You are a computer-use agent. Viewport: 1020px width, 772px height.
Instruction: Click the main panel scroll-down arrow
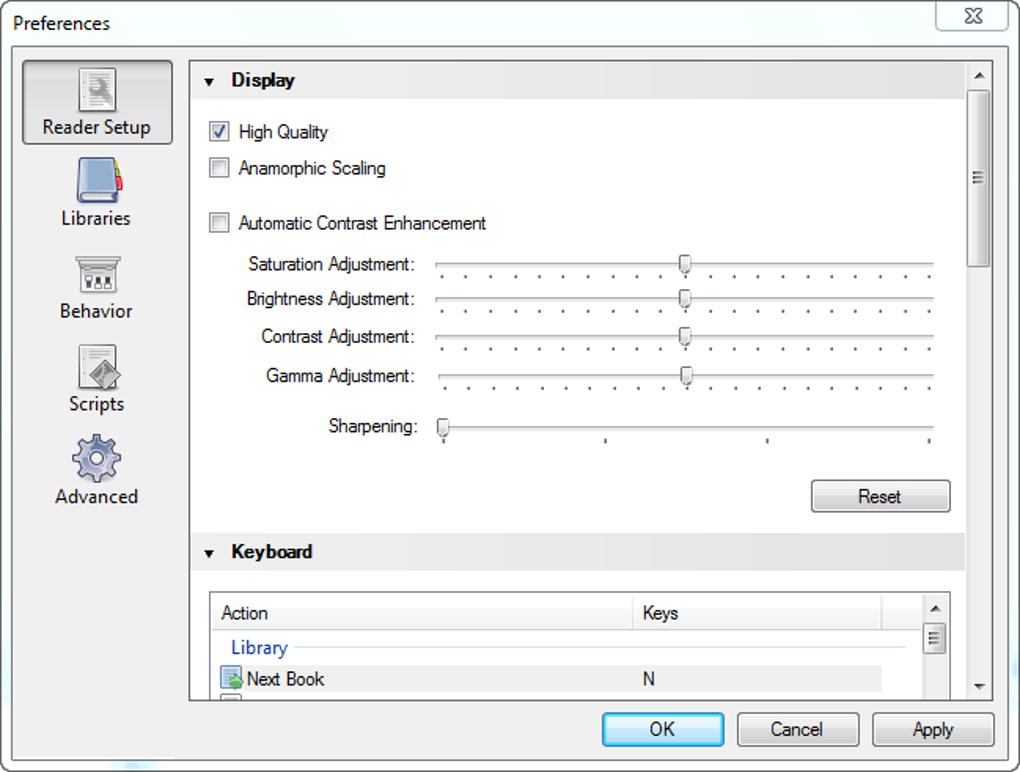[x=979, y=686]
